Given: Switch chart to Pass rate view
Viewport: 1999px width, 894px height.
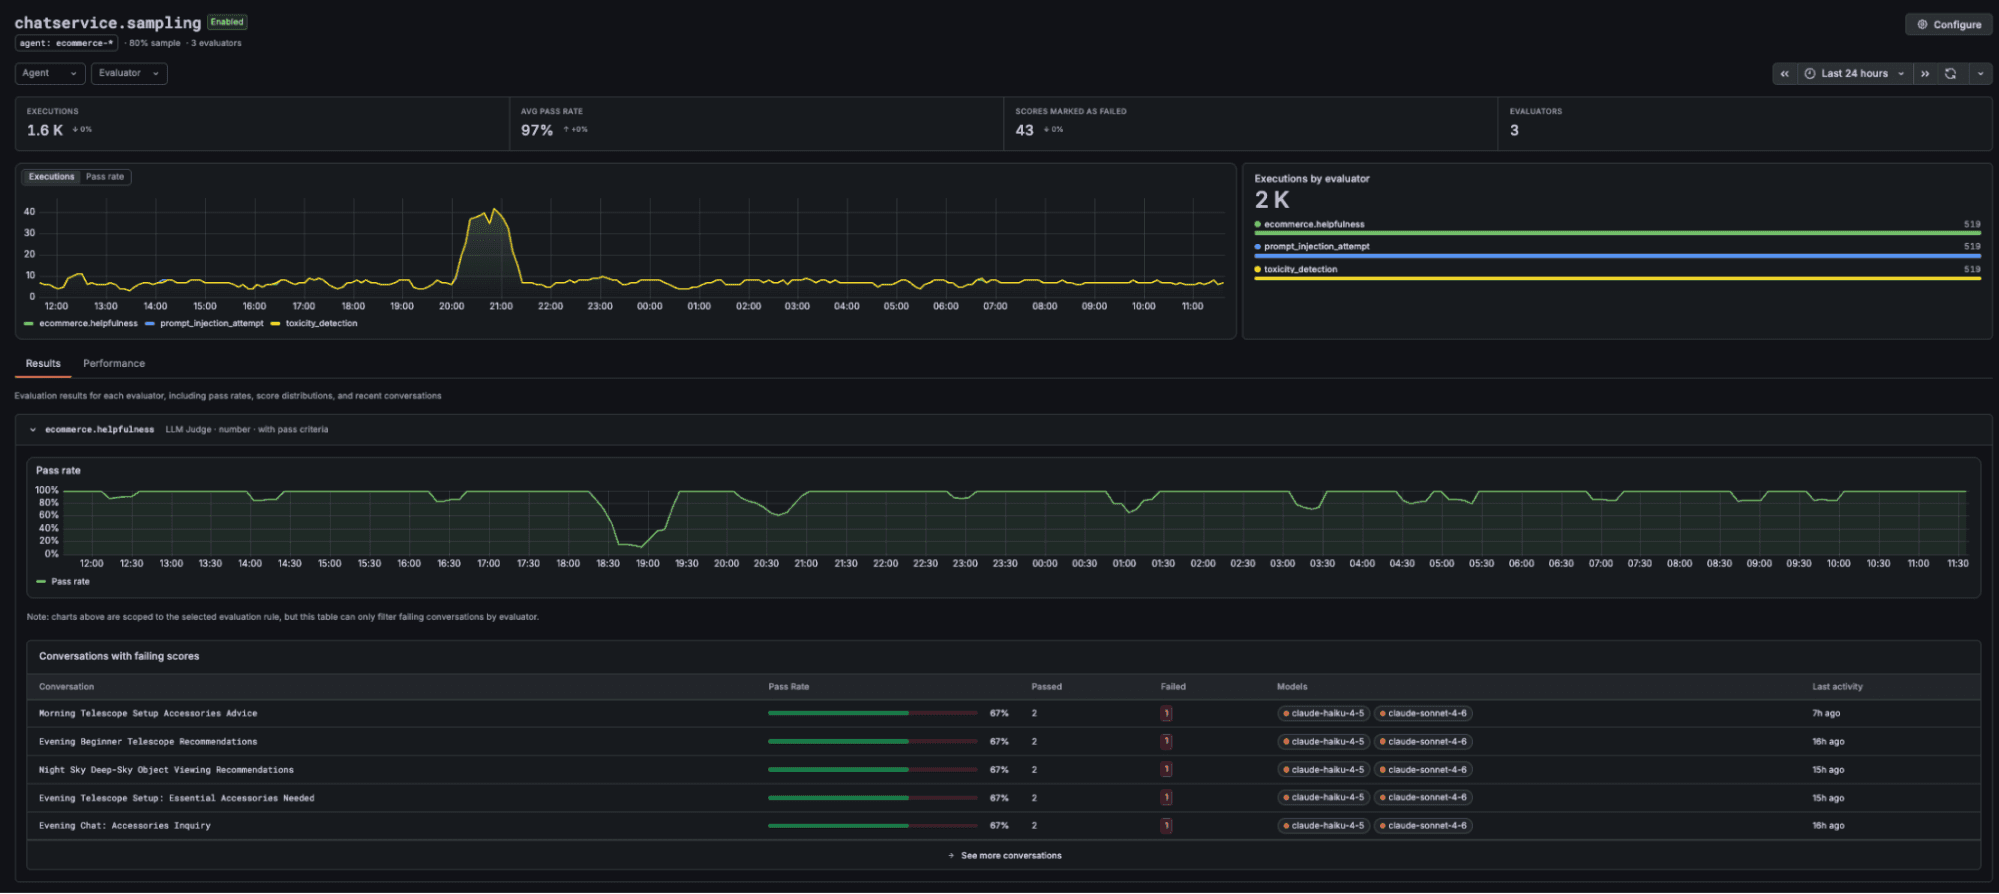Looking at the screenshot, I should [x=105, y=177].
